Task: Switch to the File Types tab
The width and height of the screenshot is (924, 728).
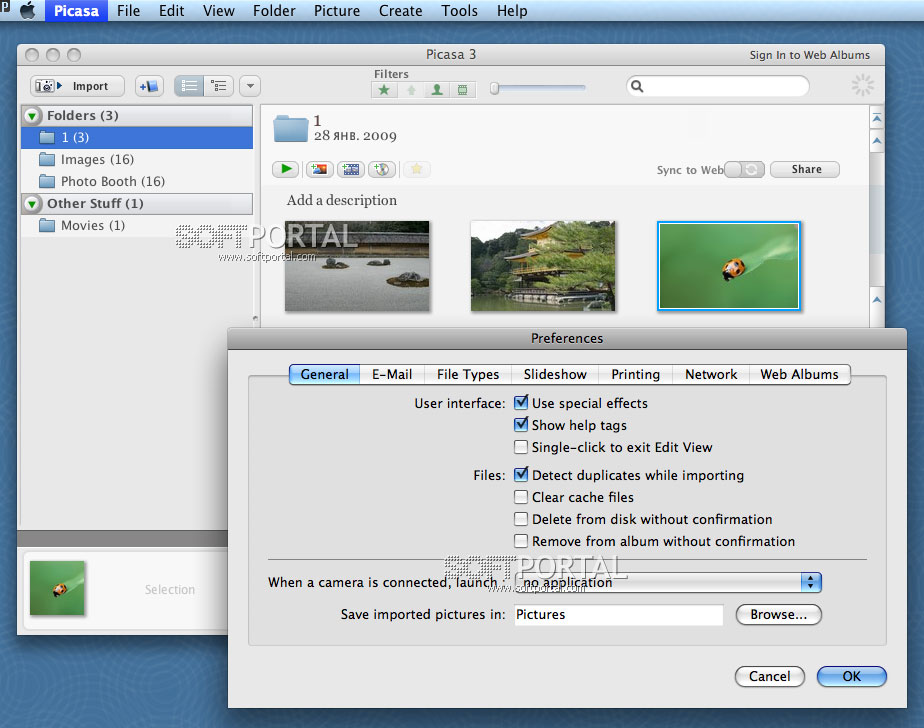Action: click(468, 374)
